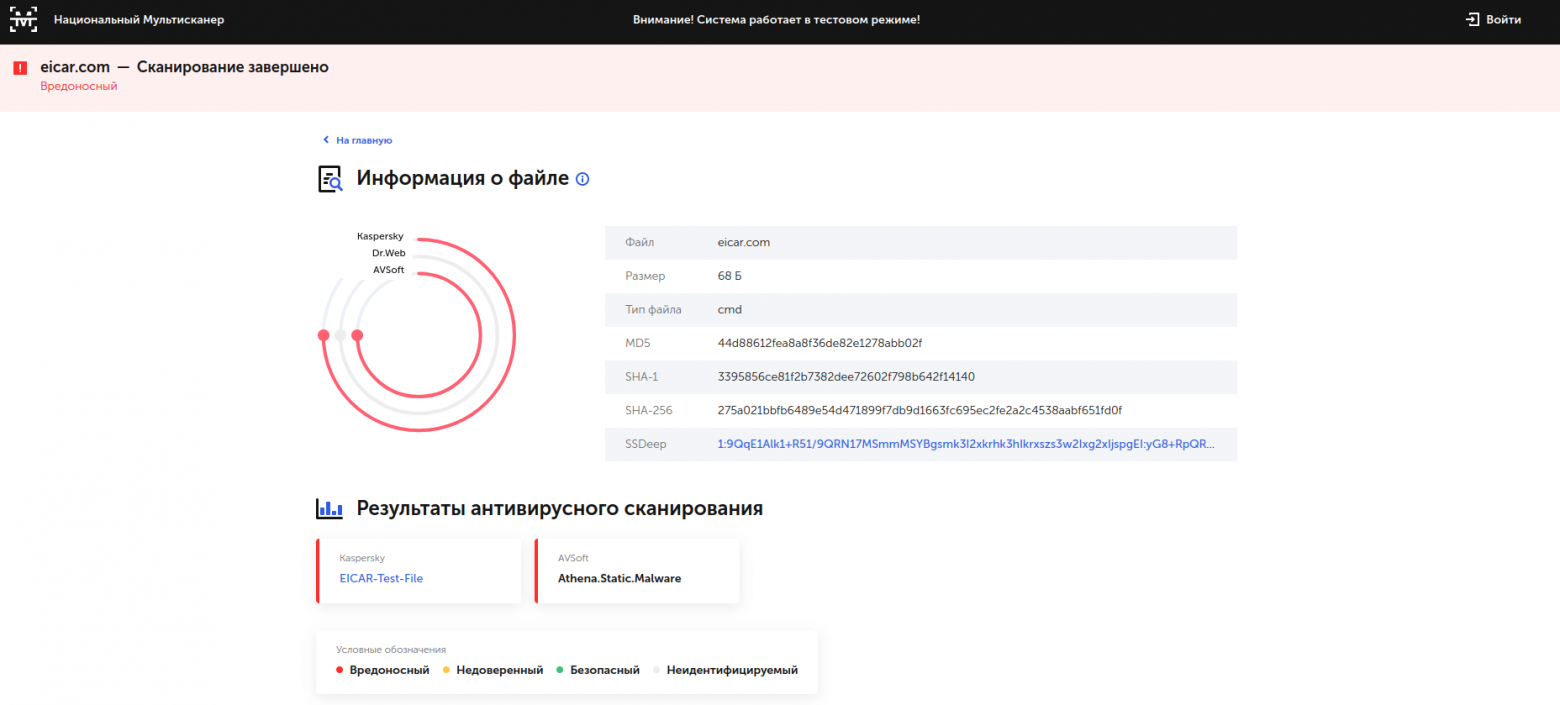Open the SSDeep hash link
Image resolution: width=1560 pixels, height=705 pixels.
pos(966,444)
